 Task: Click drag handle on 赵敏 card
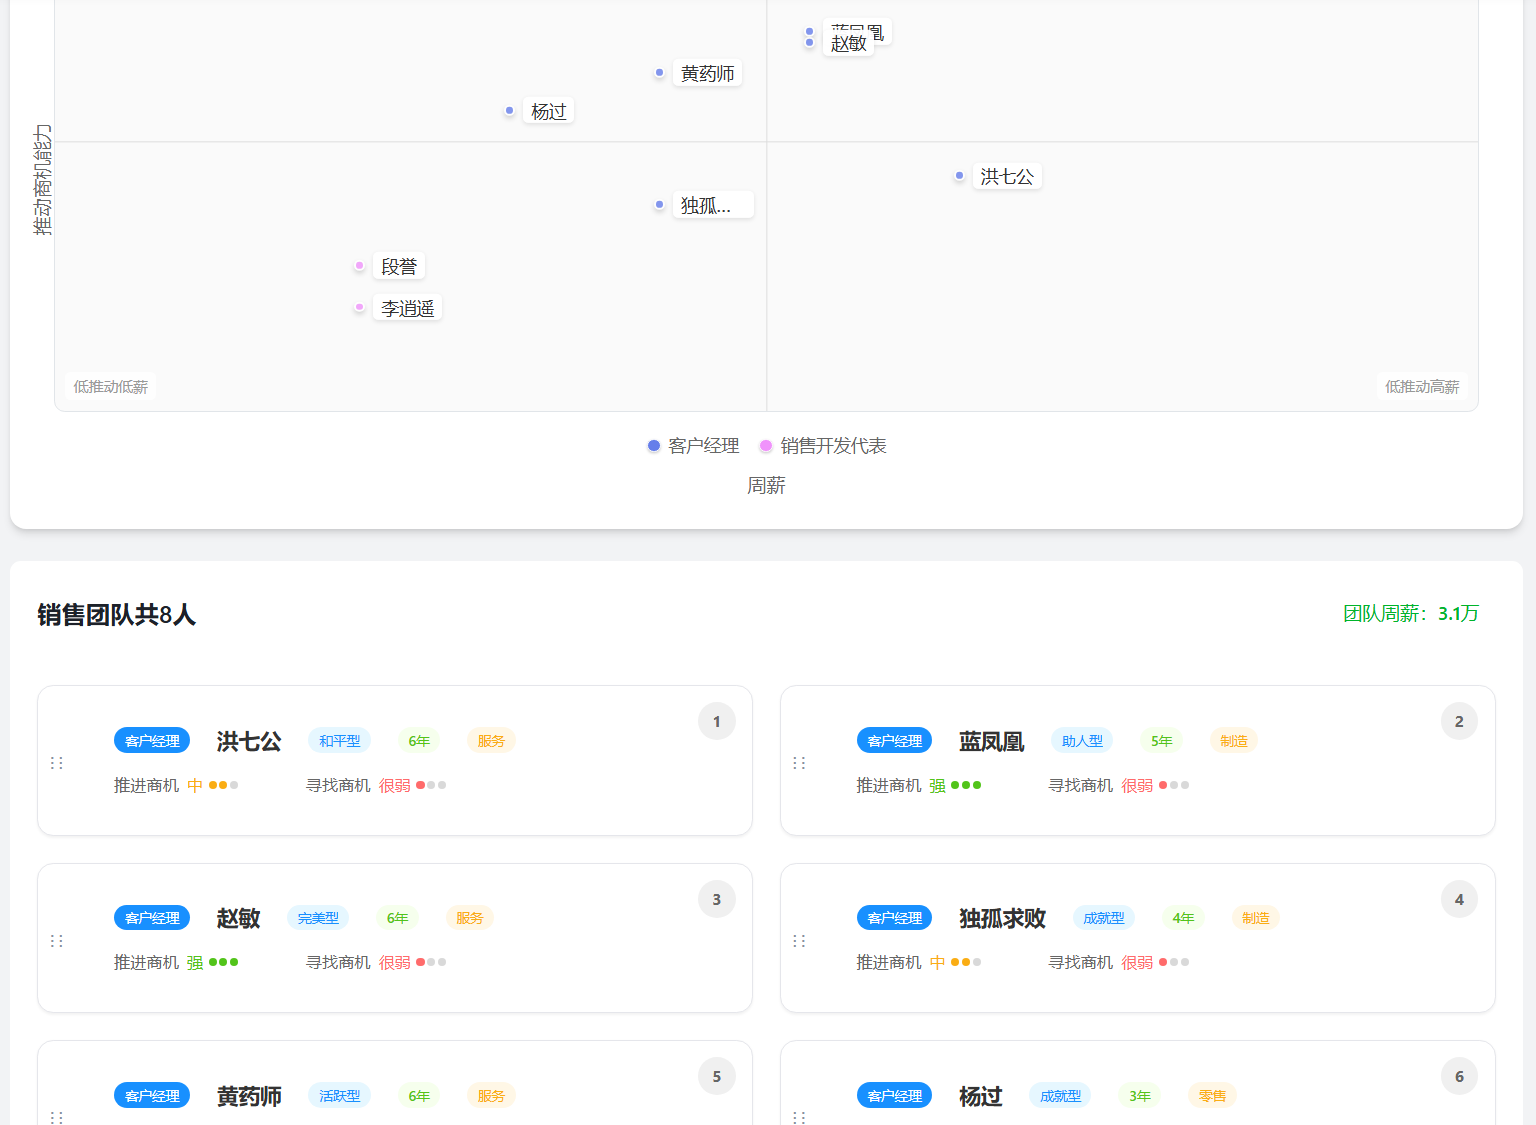[x=57, y=941]
